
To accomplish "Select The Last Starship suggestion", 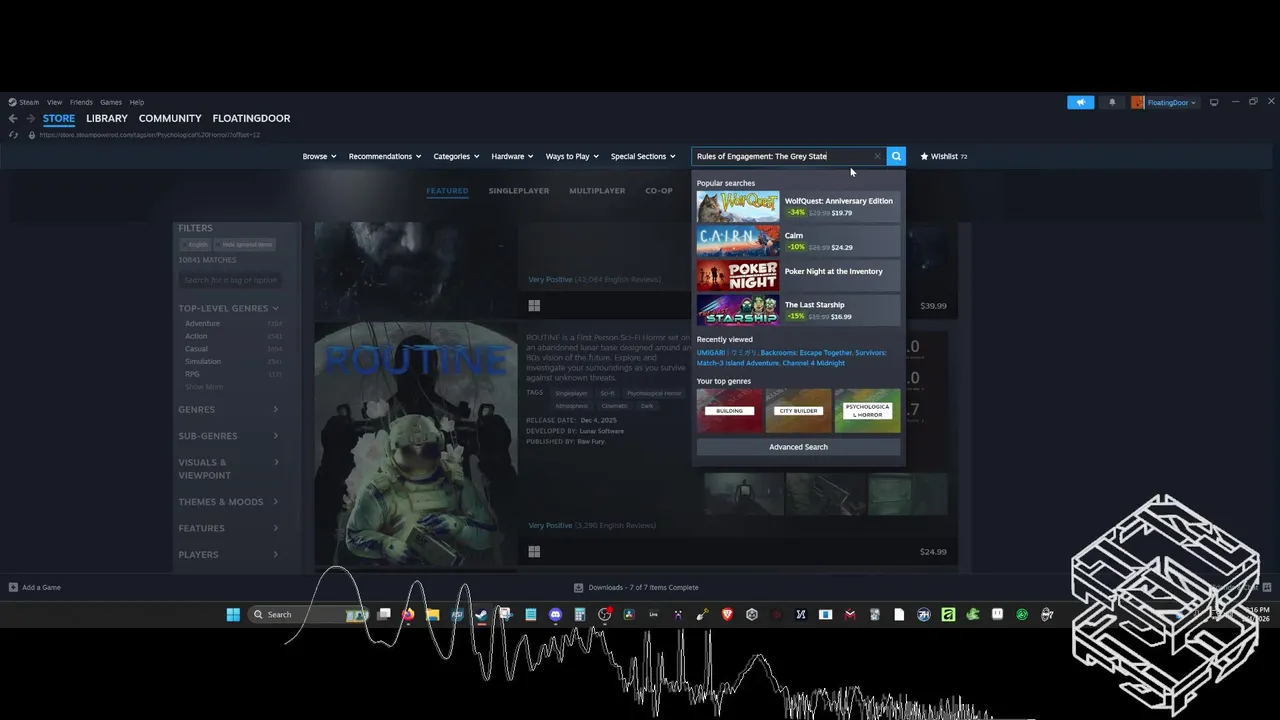I will 798,310.
